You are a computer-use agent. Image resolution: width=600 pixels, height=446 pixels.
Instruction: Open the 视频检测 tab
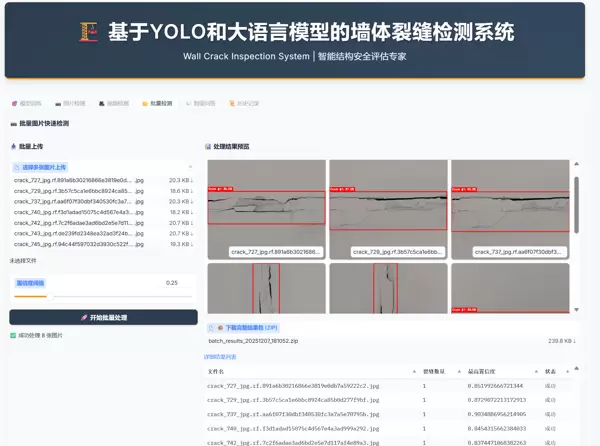click(x=113, y=103)
